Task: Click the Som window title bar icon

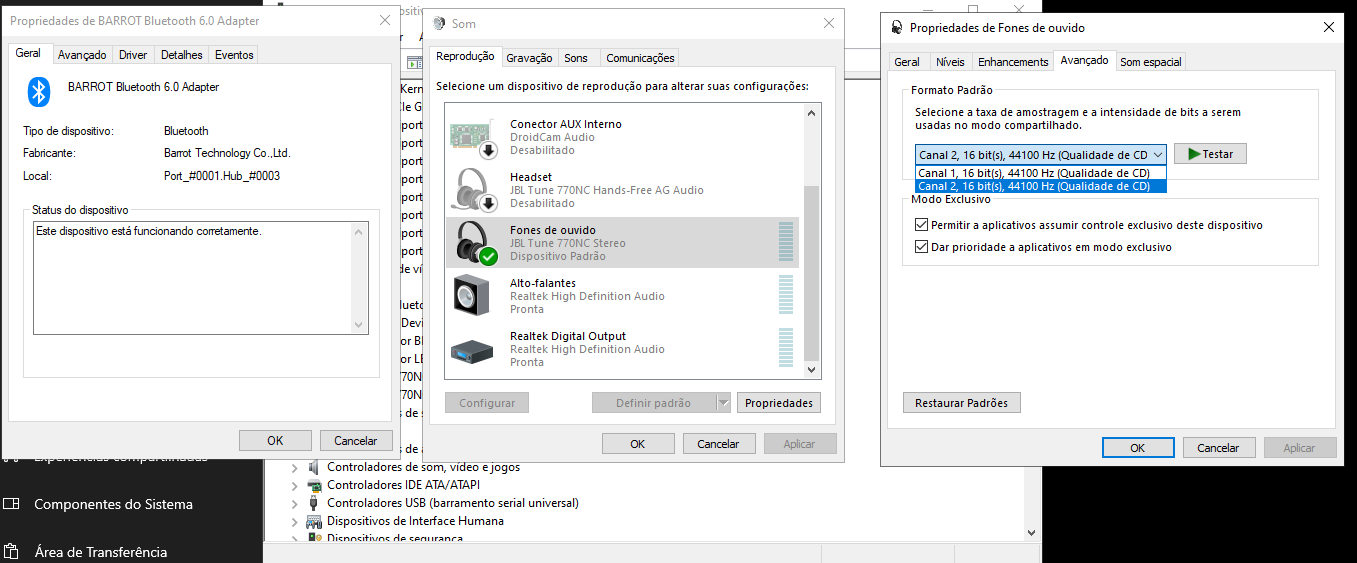Action: [x=440, y=23]
